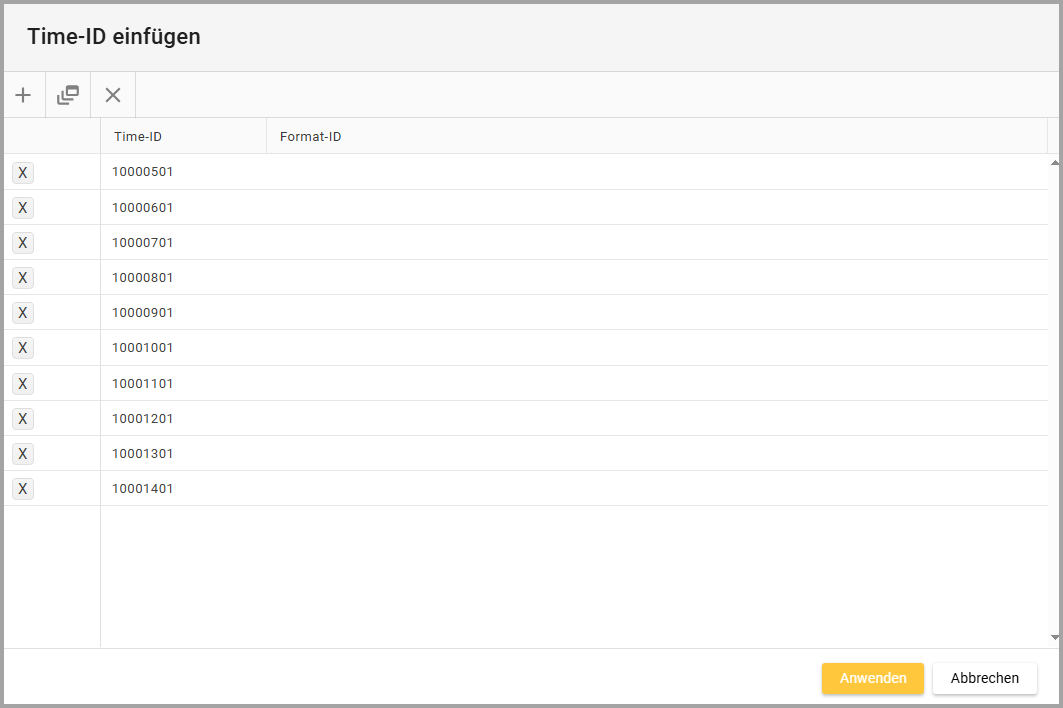The image size is (1063, 708).
Task: Remove row with Time-ID 10001201
Action: (x=22, y=418)
